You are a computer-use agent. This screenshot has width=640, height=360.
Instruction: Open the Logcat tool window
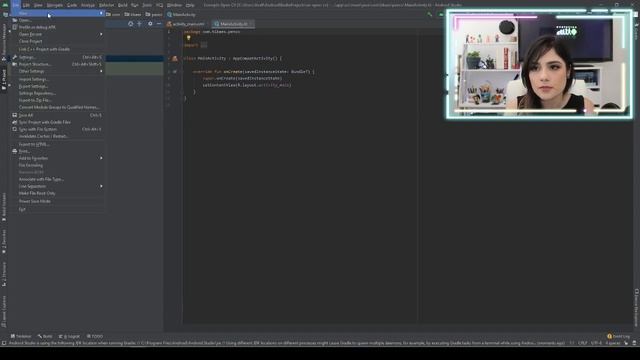[x=69, y=336]
